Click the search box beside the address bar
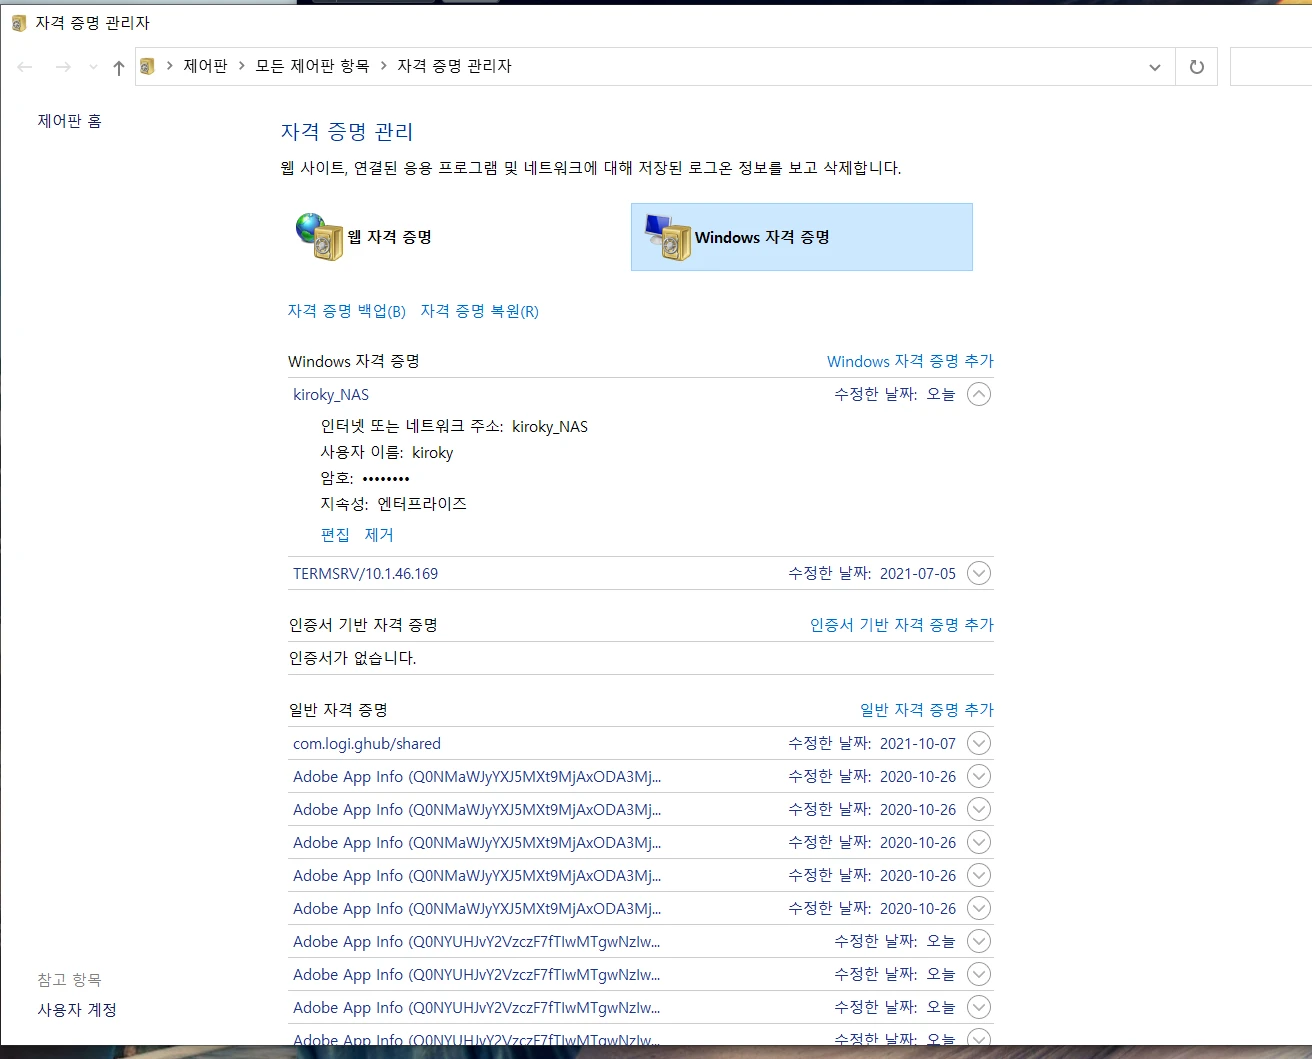This screenshot has height=1059, width=1312. tap(1270, 67)
